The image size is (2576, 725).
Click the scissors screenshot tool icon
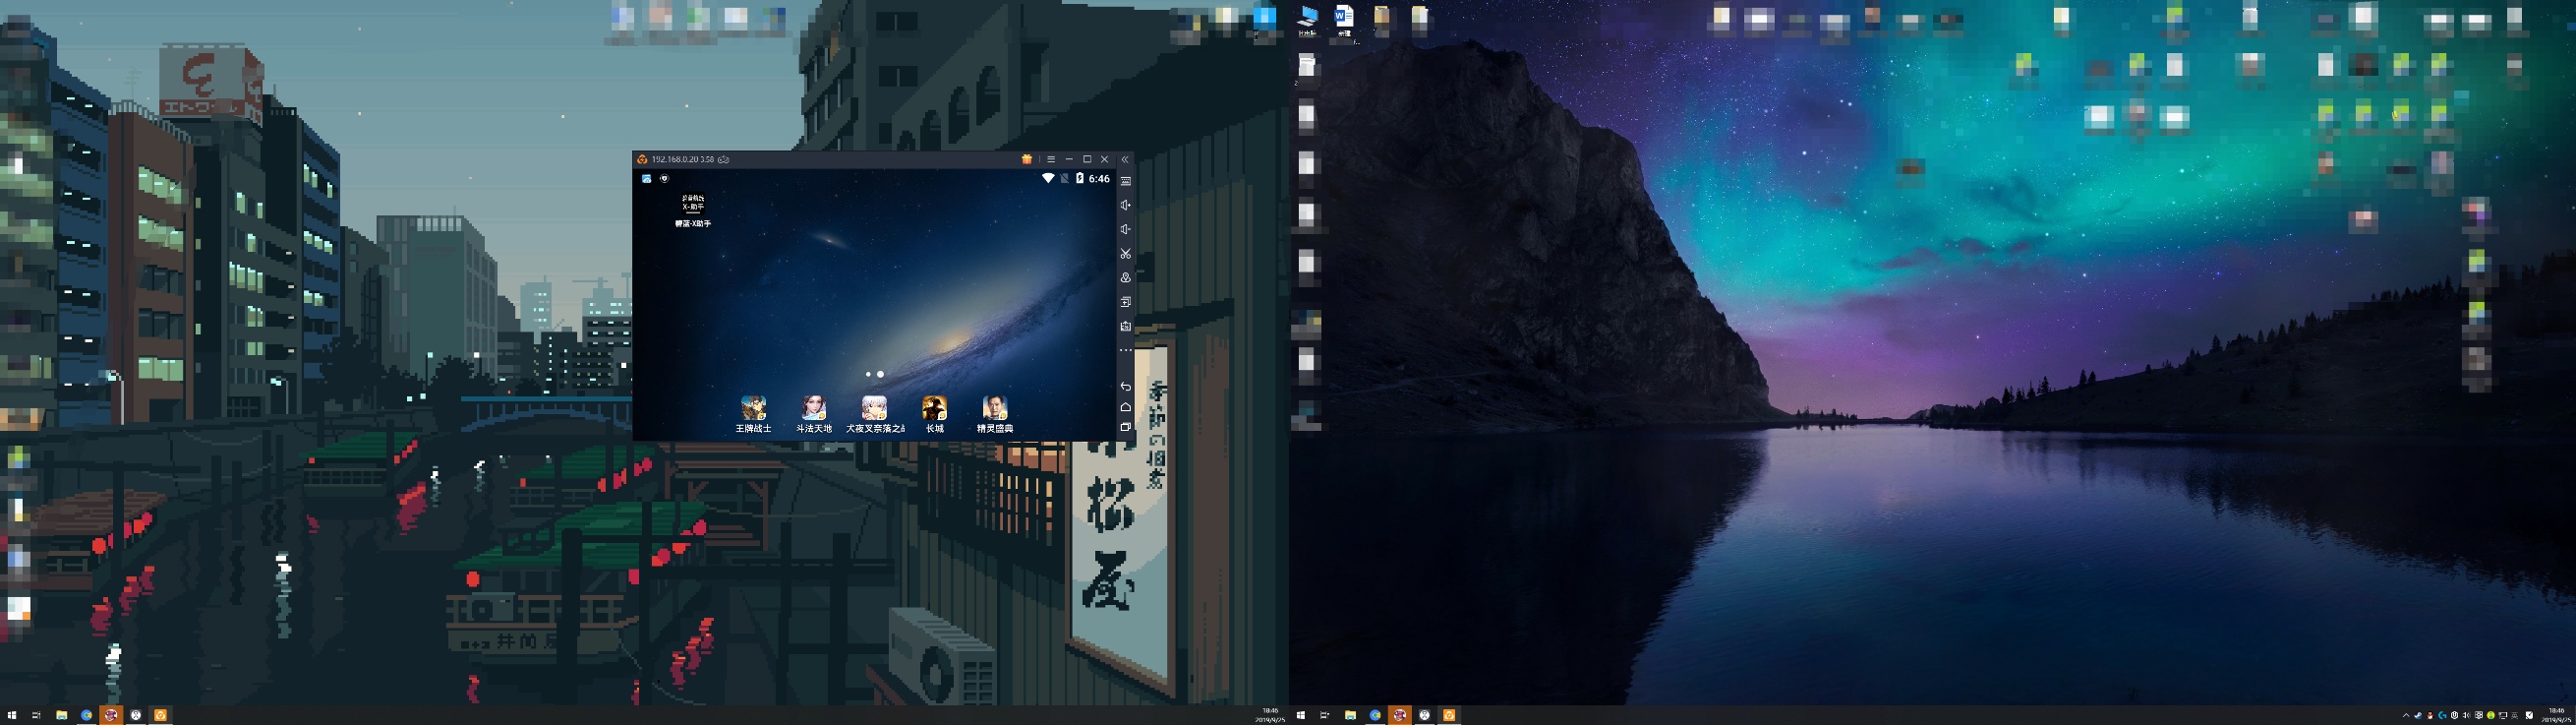tap(1125, 254)
